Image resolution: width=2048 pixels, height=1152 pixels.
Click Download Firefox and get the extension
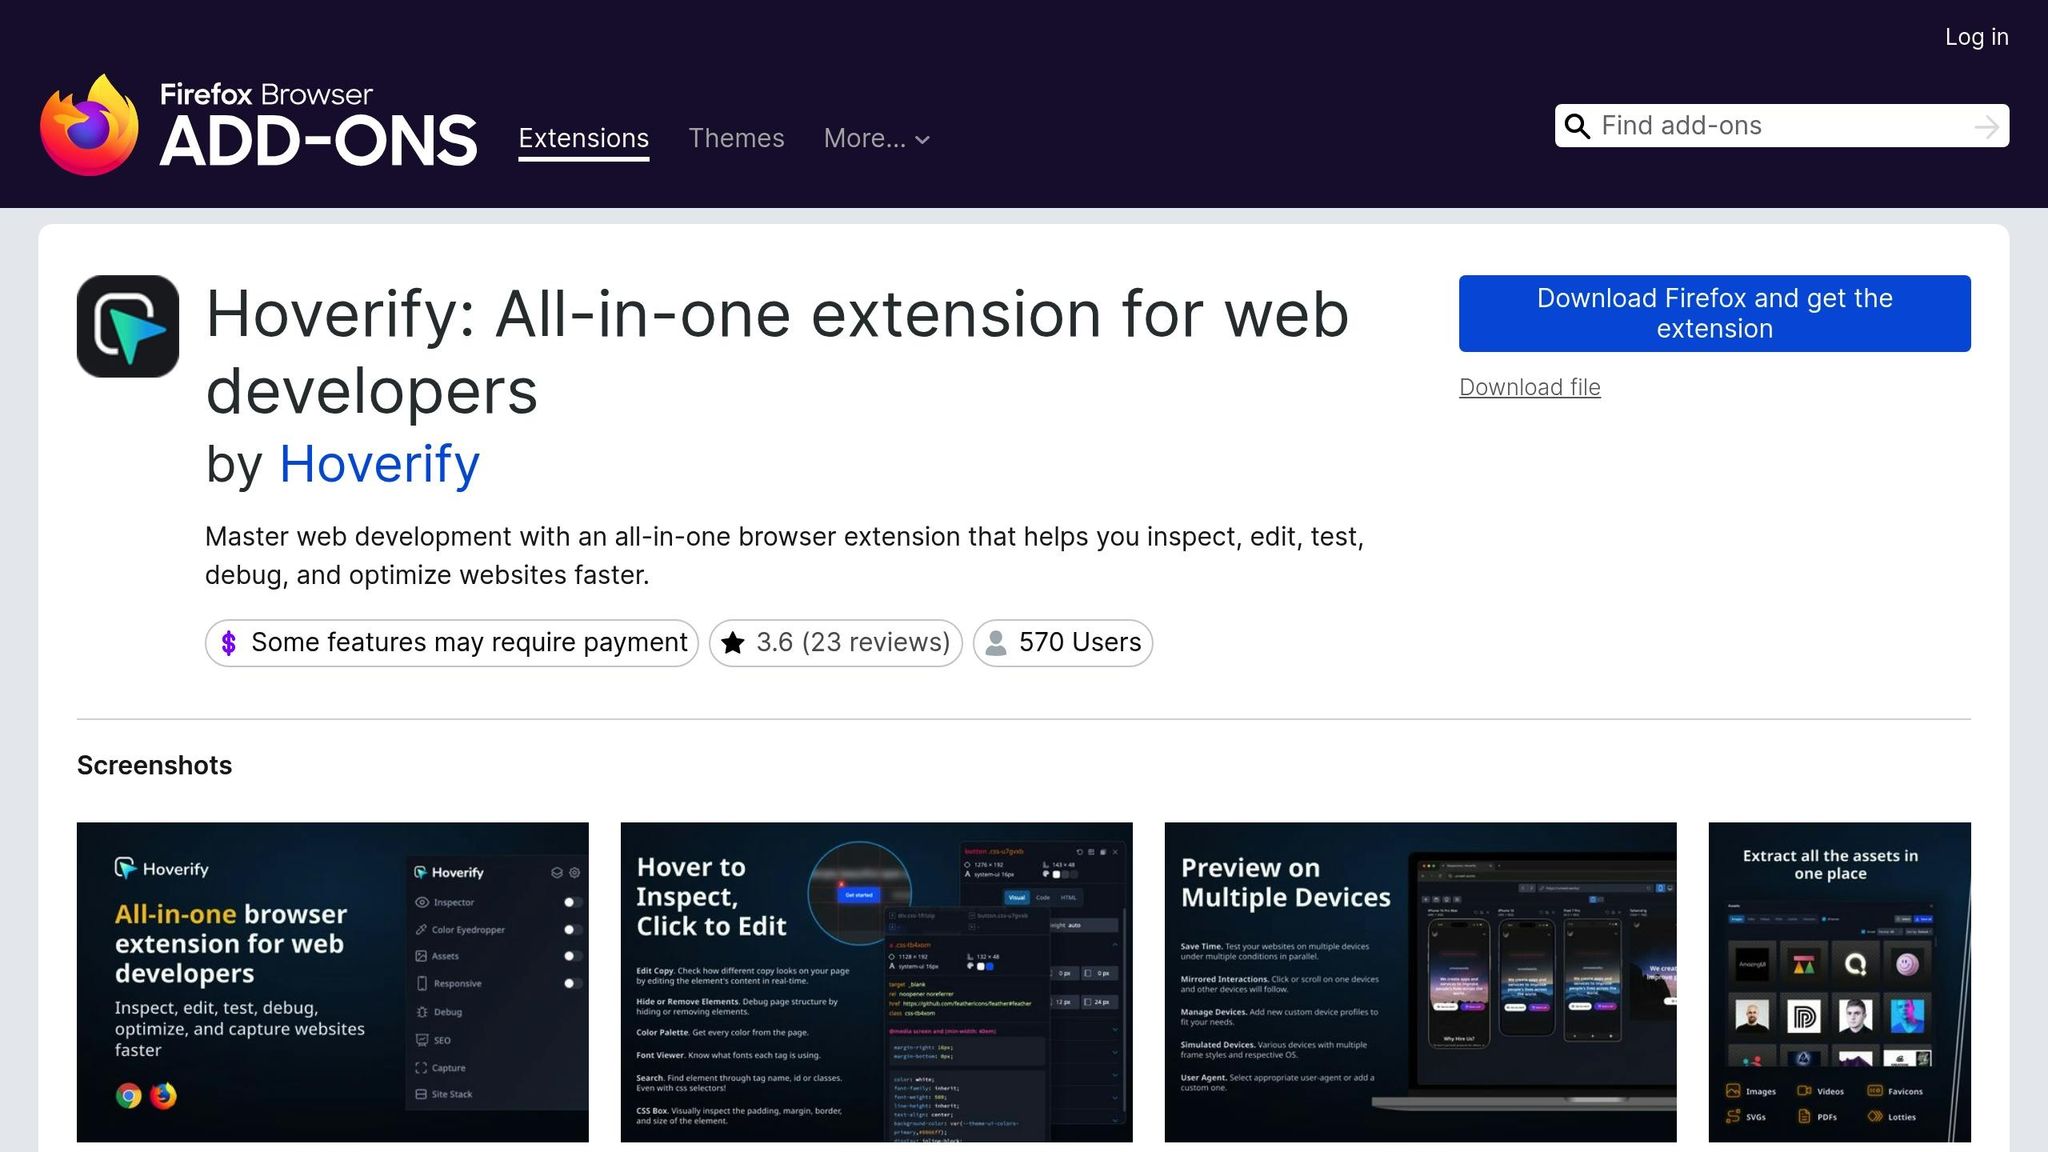(x=1714, y=313)
